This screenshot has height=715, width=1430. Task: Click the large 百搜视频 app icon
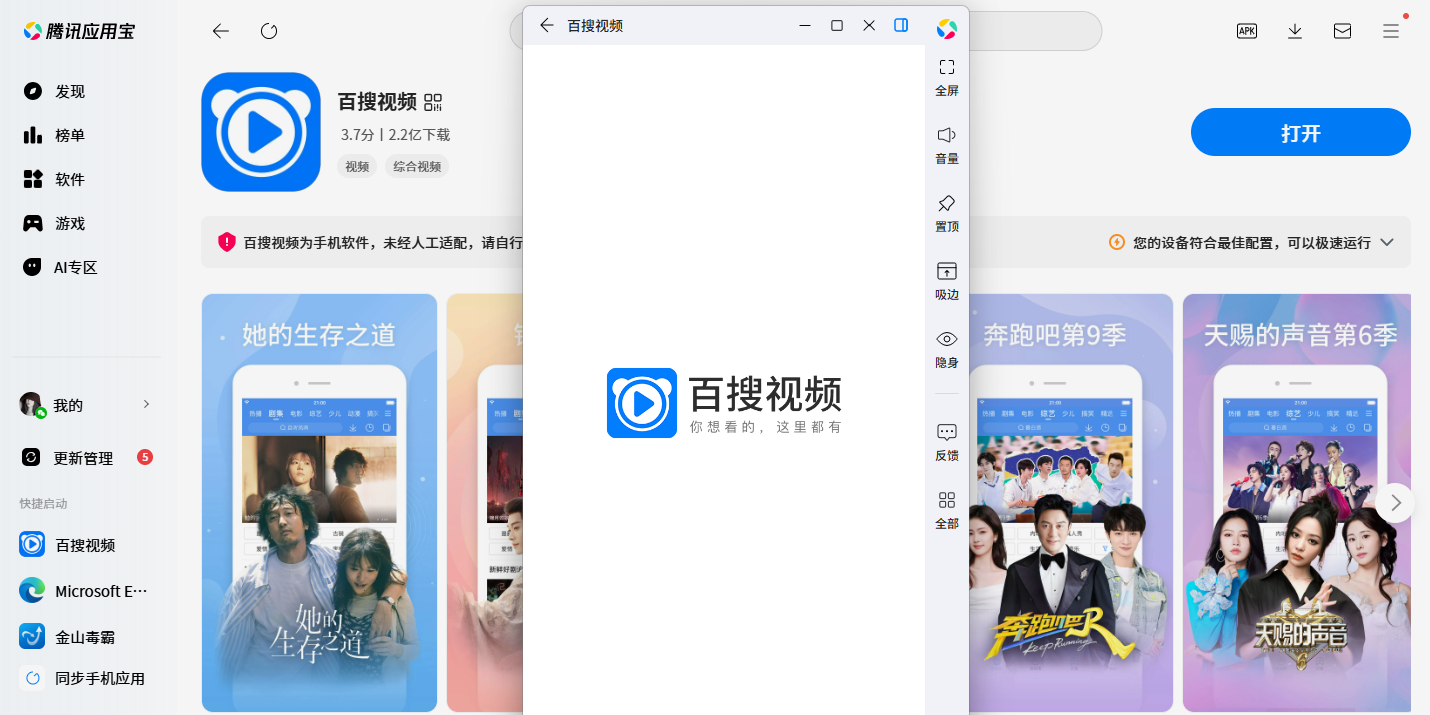pyautogui.click(x=261, y=132)
